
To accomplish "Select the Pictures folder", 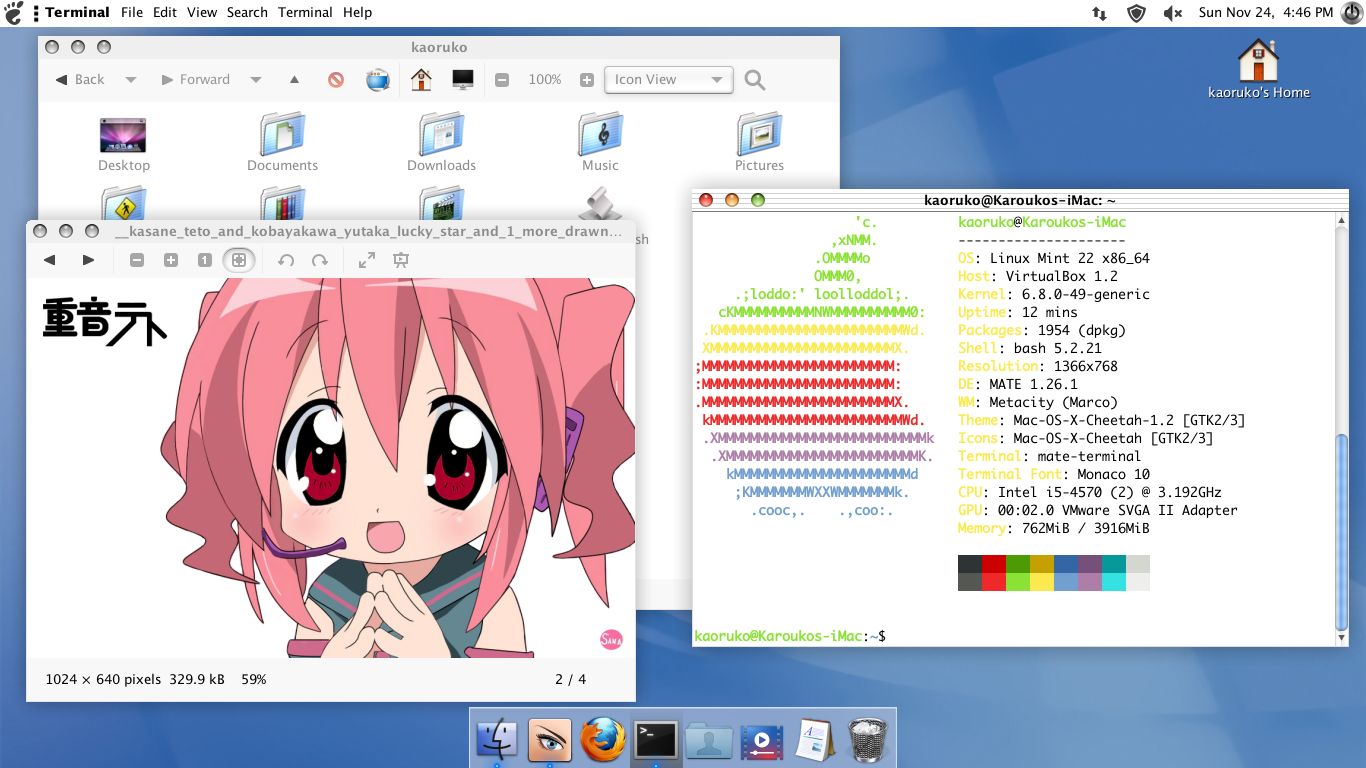I will point(759,144).
